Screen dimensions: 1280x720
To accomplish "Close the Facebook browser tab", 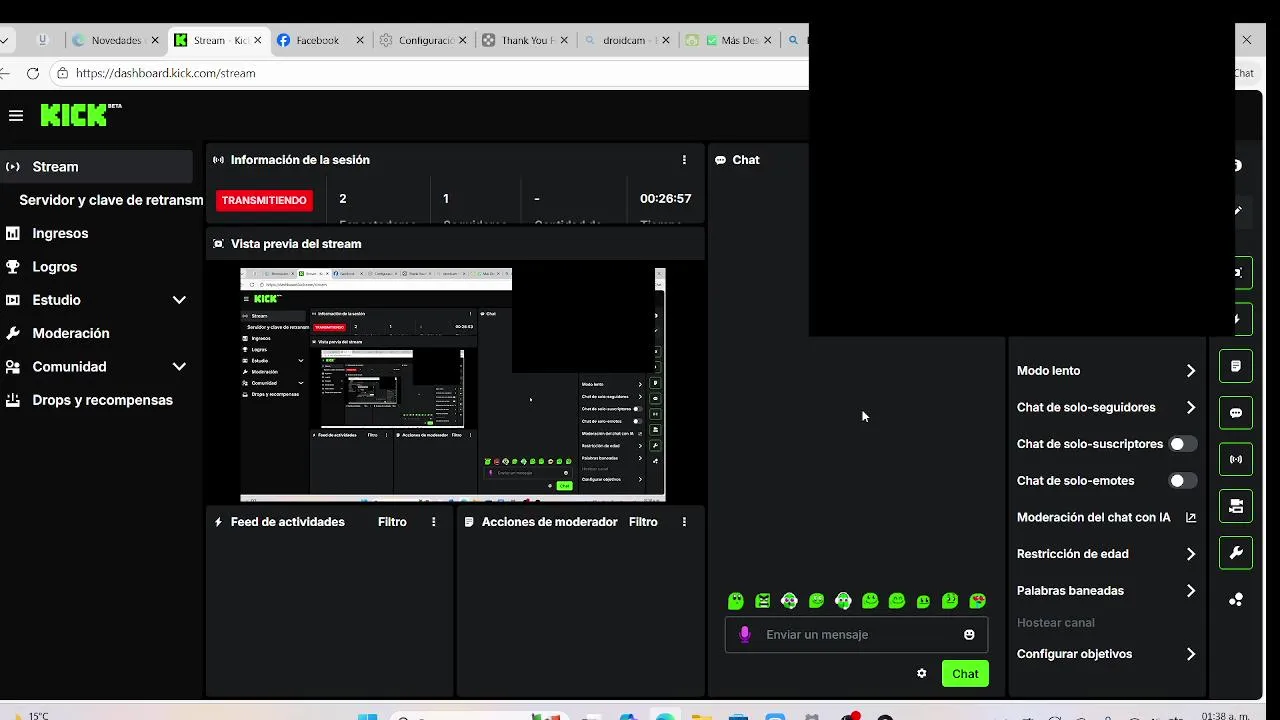I will pos(360,40).
